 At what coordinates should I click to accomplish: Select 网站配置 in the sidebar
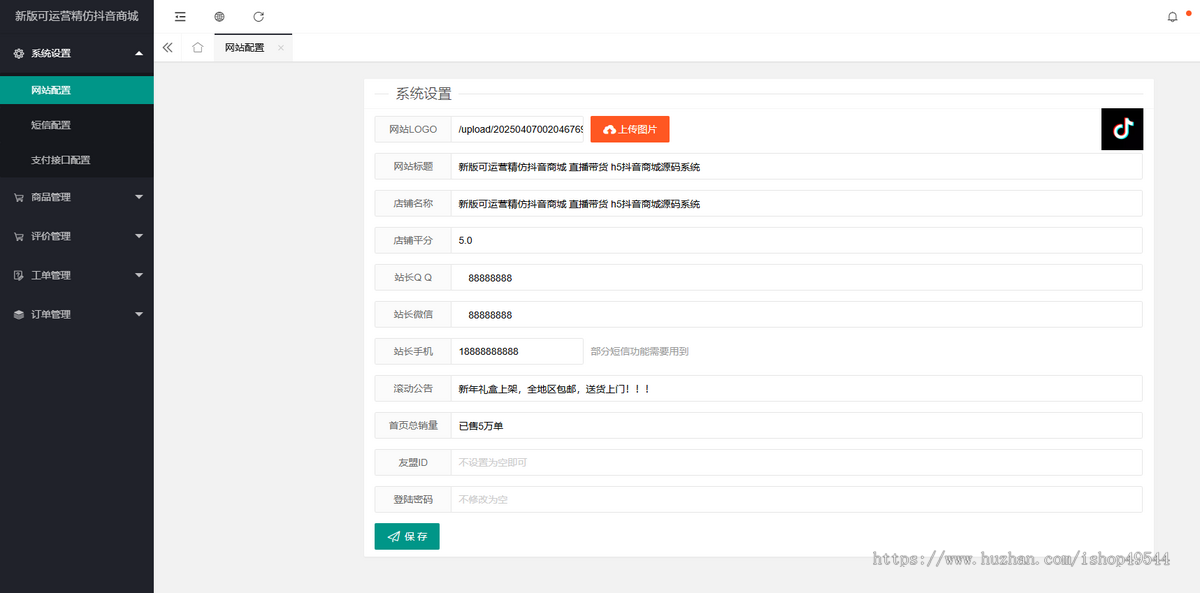point(77,90)
